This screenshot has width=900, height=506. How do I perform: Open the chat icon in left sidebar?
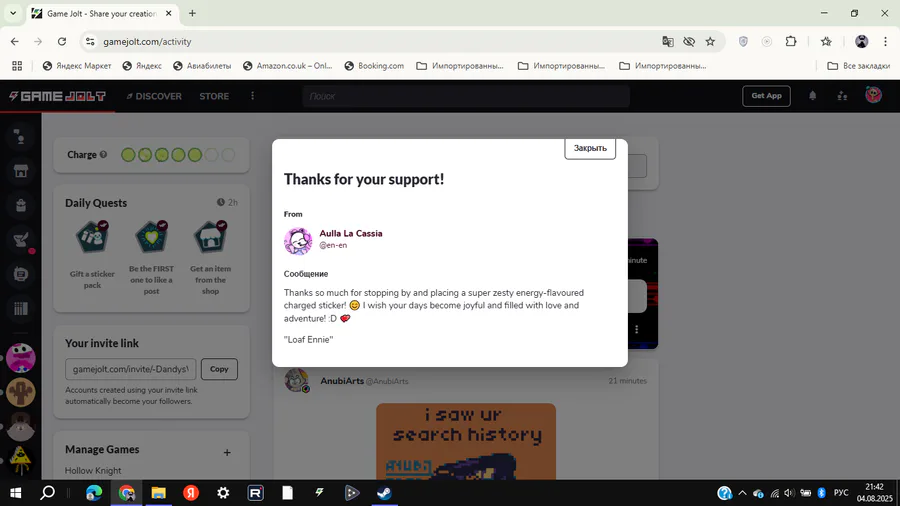pyautogui.click(x=21, y=274)
